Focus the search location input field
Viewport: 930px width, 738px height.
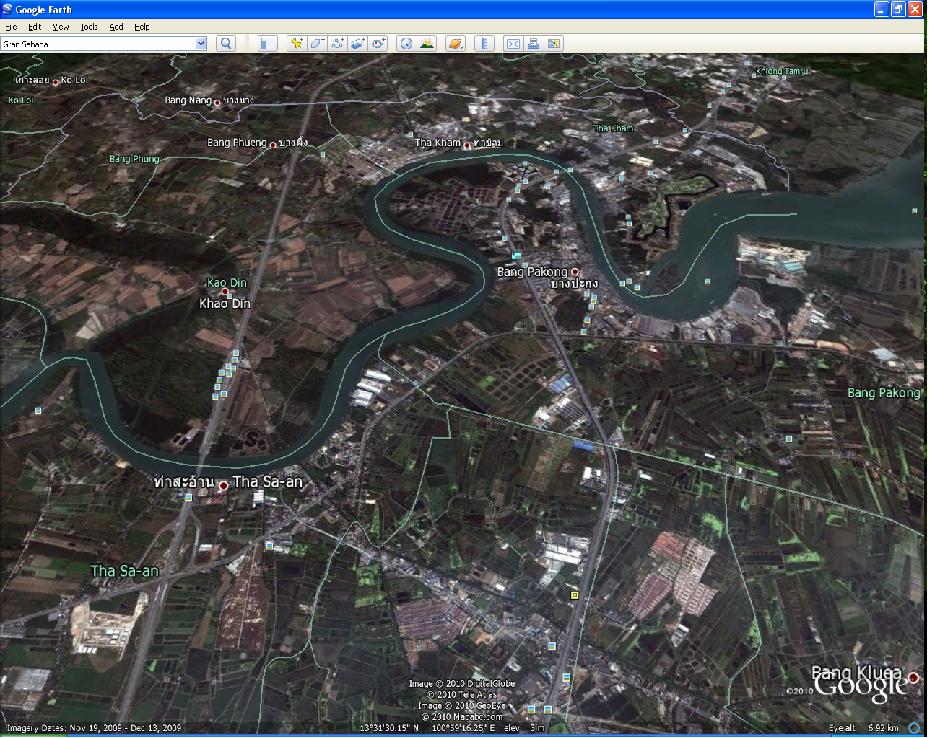98,43
